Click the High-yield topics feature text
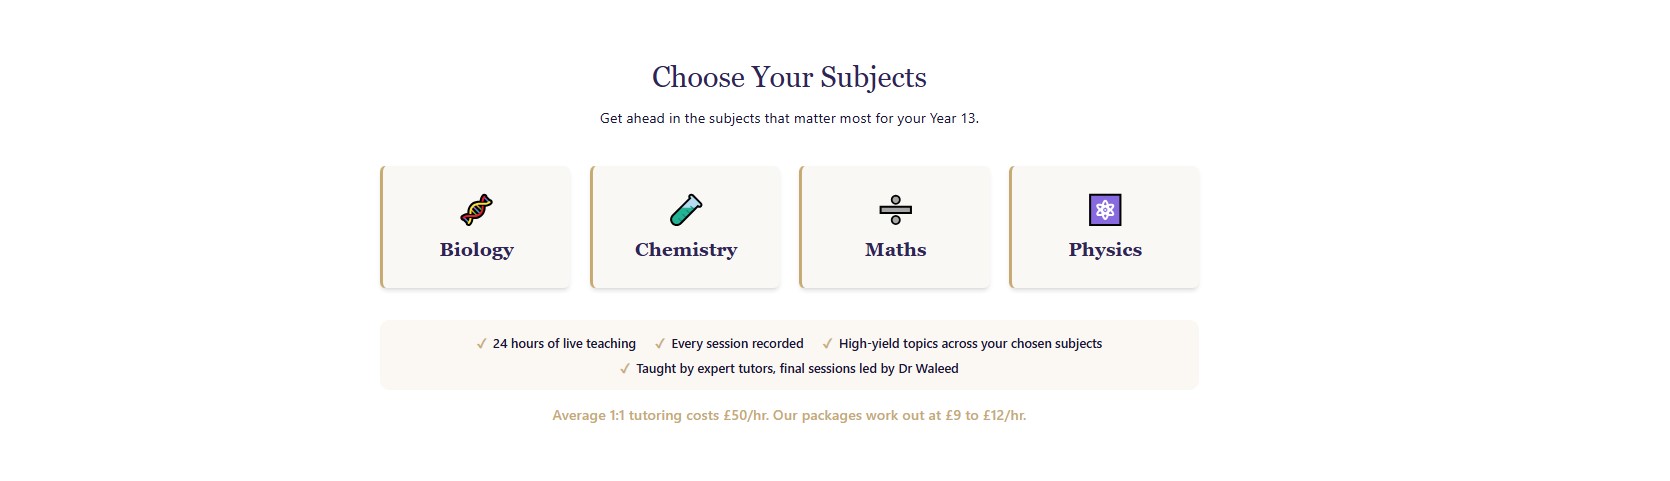 (x=970, y=343)
